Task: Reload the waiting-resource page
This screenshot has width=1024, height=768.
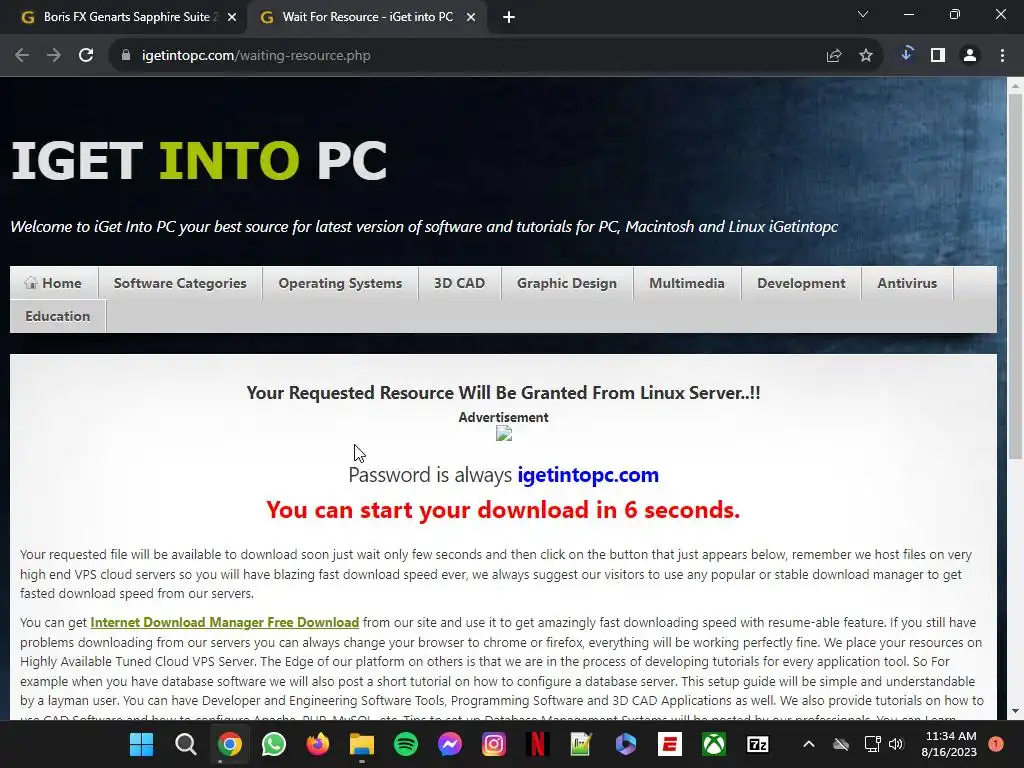Action: [x=86, y=56]
